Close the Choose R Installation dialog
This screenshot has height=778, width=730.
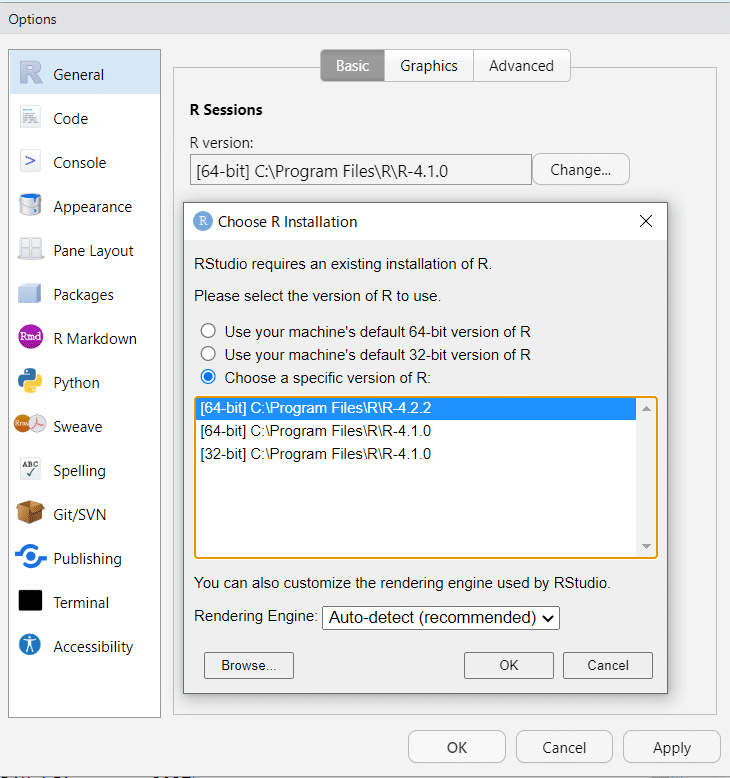(x=646, y=221)
